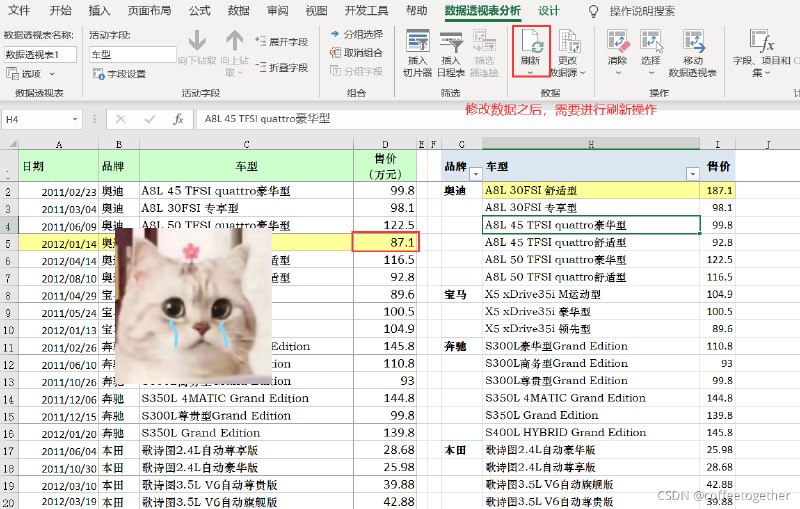The image size is (800, 509).
Task: Select cell S350L 4MATIC Grand Edition in column C
Action: click(246, 398)
